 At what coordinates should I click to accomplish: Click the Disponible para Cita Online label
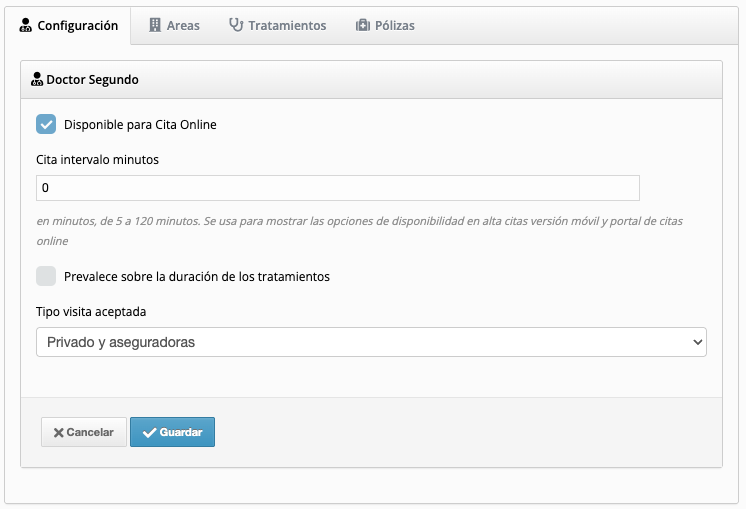(140, 125)
